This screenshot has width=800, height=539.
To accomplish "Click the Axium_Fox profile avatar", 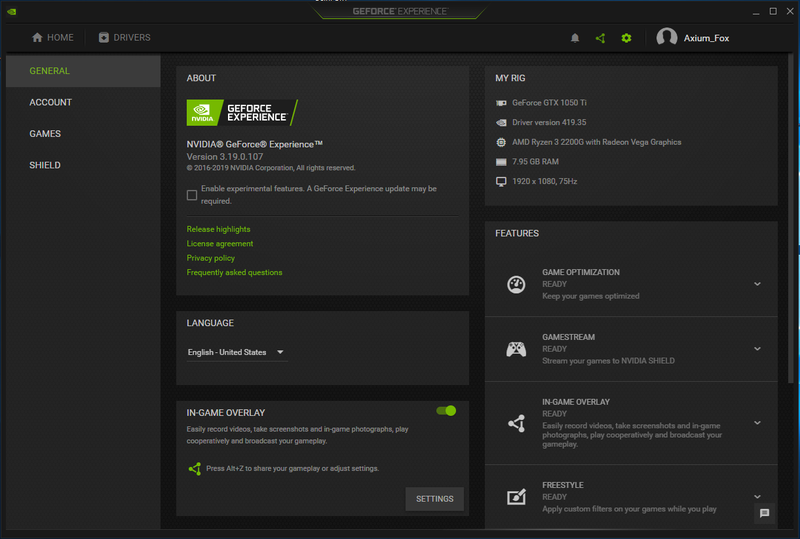I will click(x=667, y=37).
